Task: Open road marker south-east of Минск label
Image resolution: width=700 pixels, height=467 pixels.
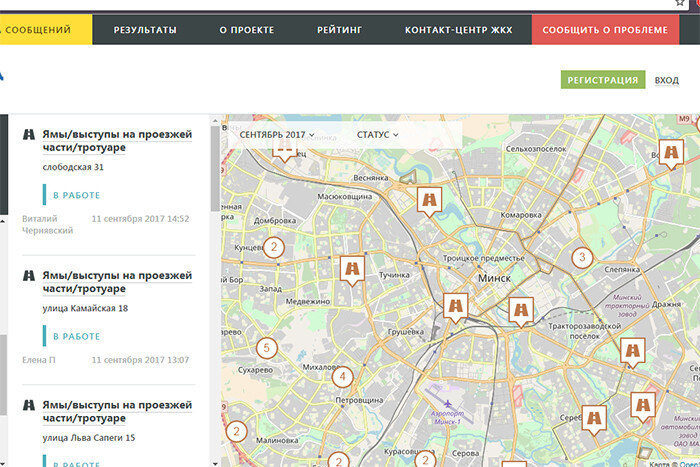Action: [x=521, y=311]
